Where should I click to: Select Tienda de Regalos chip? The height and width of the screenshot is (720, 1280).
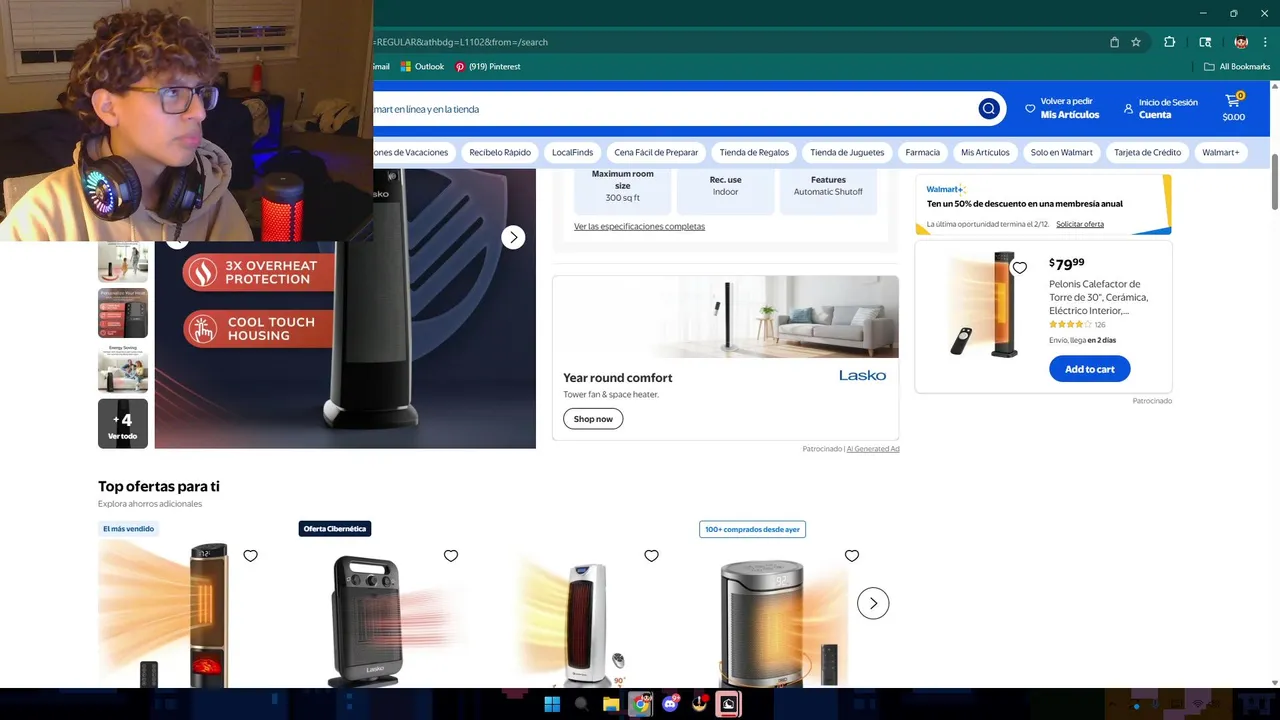click(x=754, y=152)
